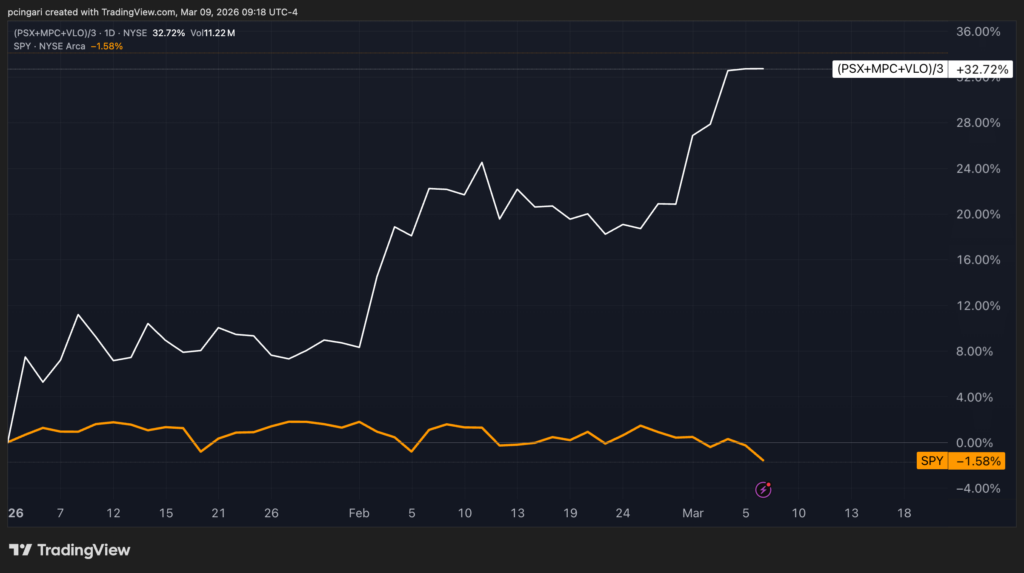Click the (PSX+MPC+VLO)/3 price scale label
This screenshot has width=1024, height=573.
(889, 70)
